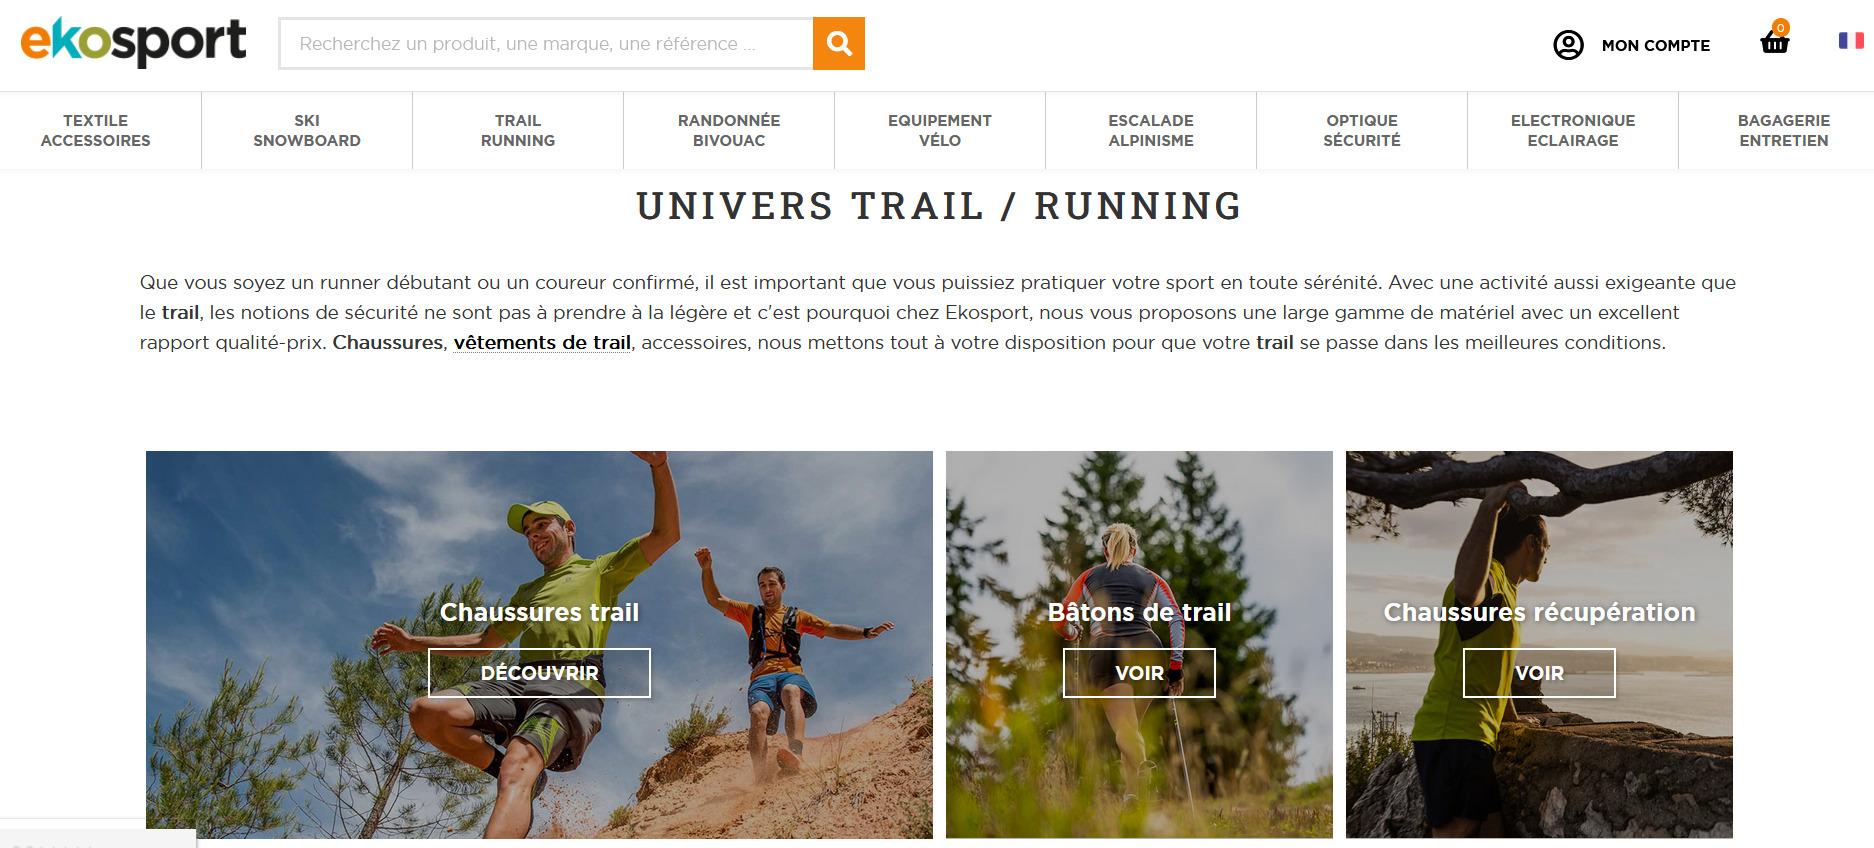Go home via the ekosport logo
This screenshot has height=848, width=1874.
pos(133,42)
